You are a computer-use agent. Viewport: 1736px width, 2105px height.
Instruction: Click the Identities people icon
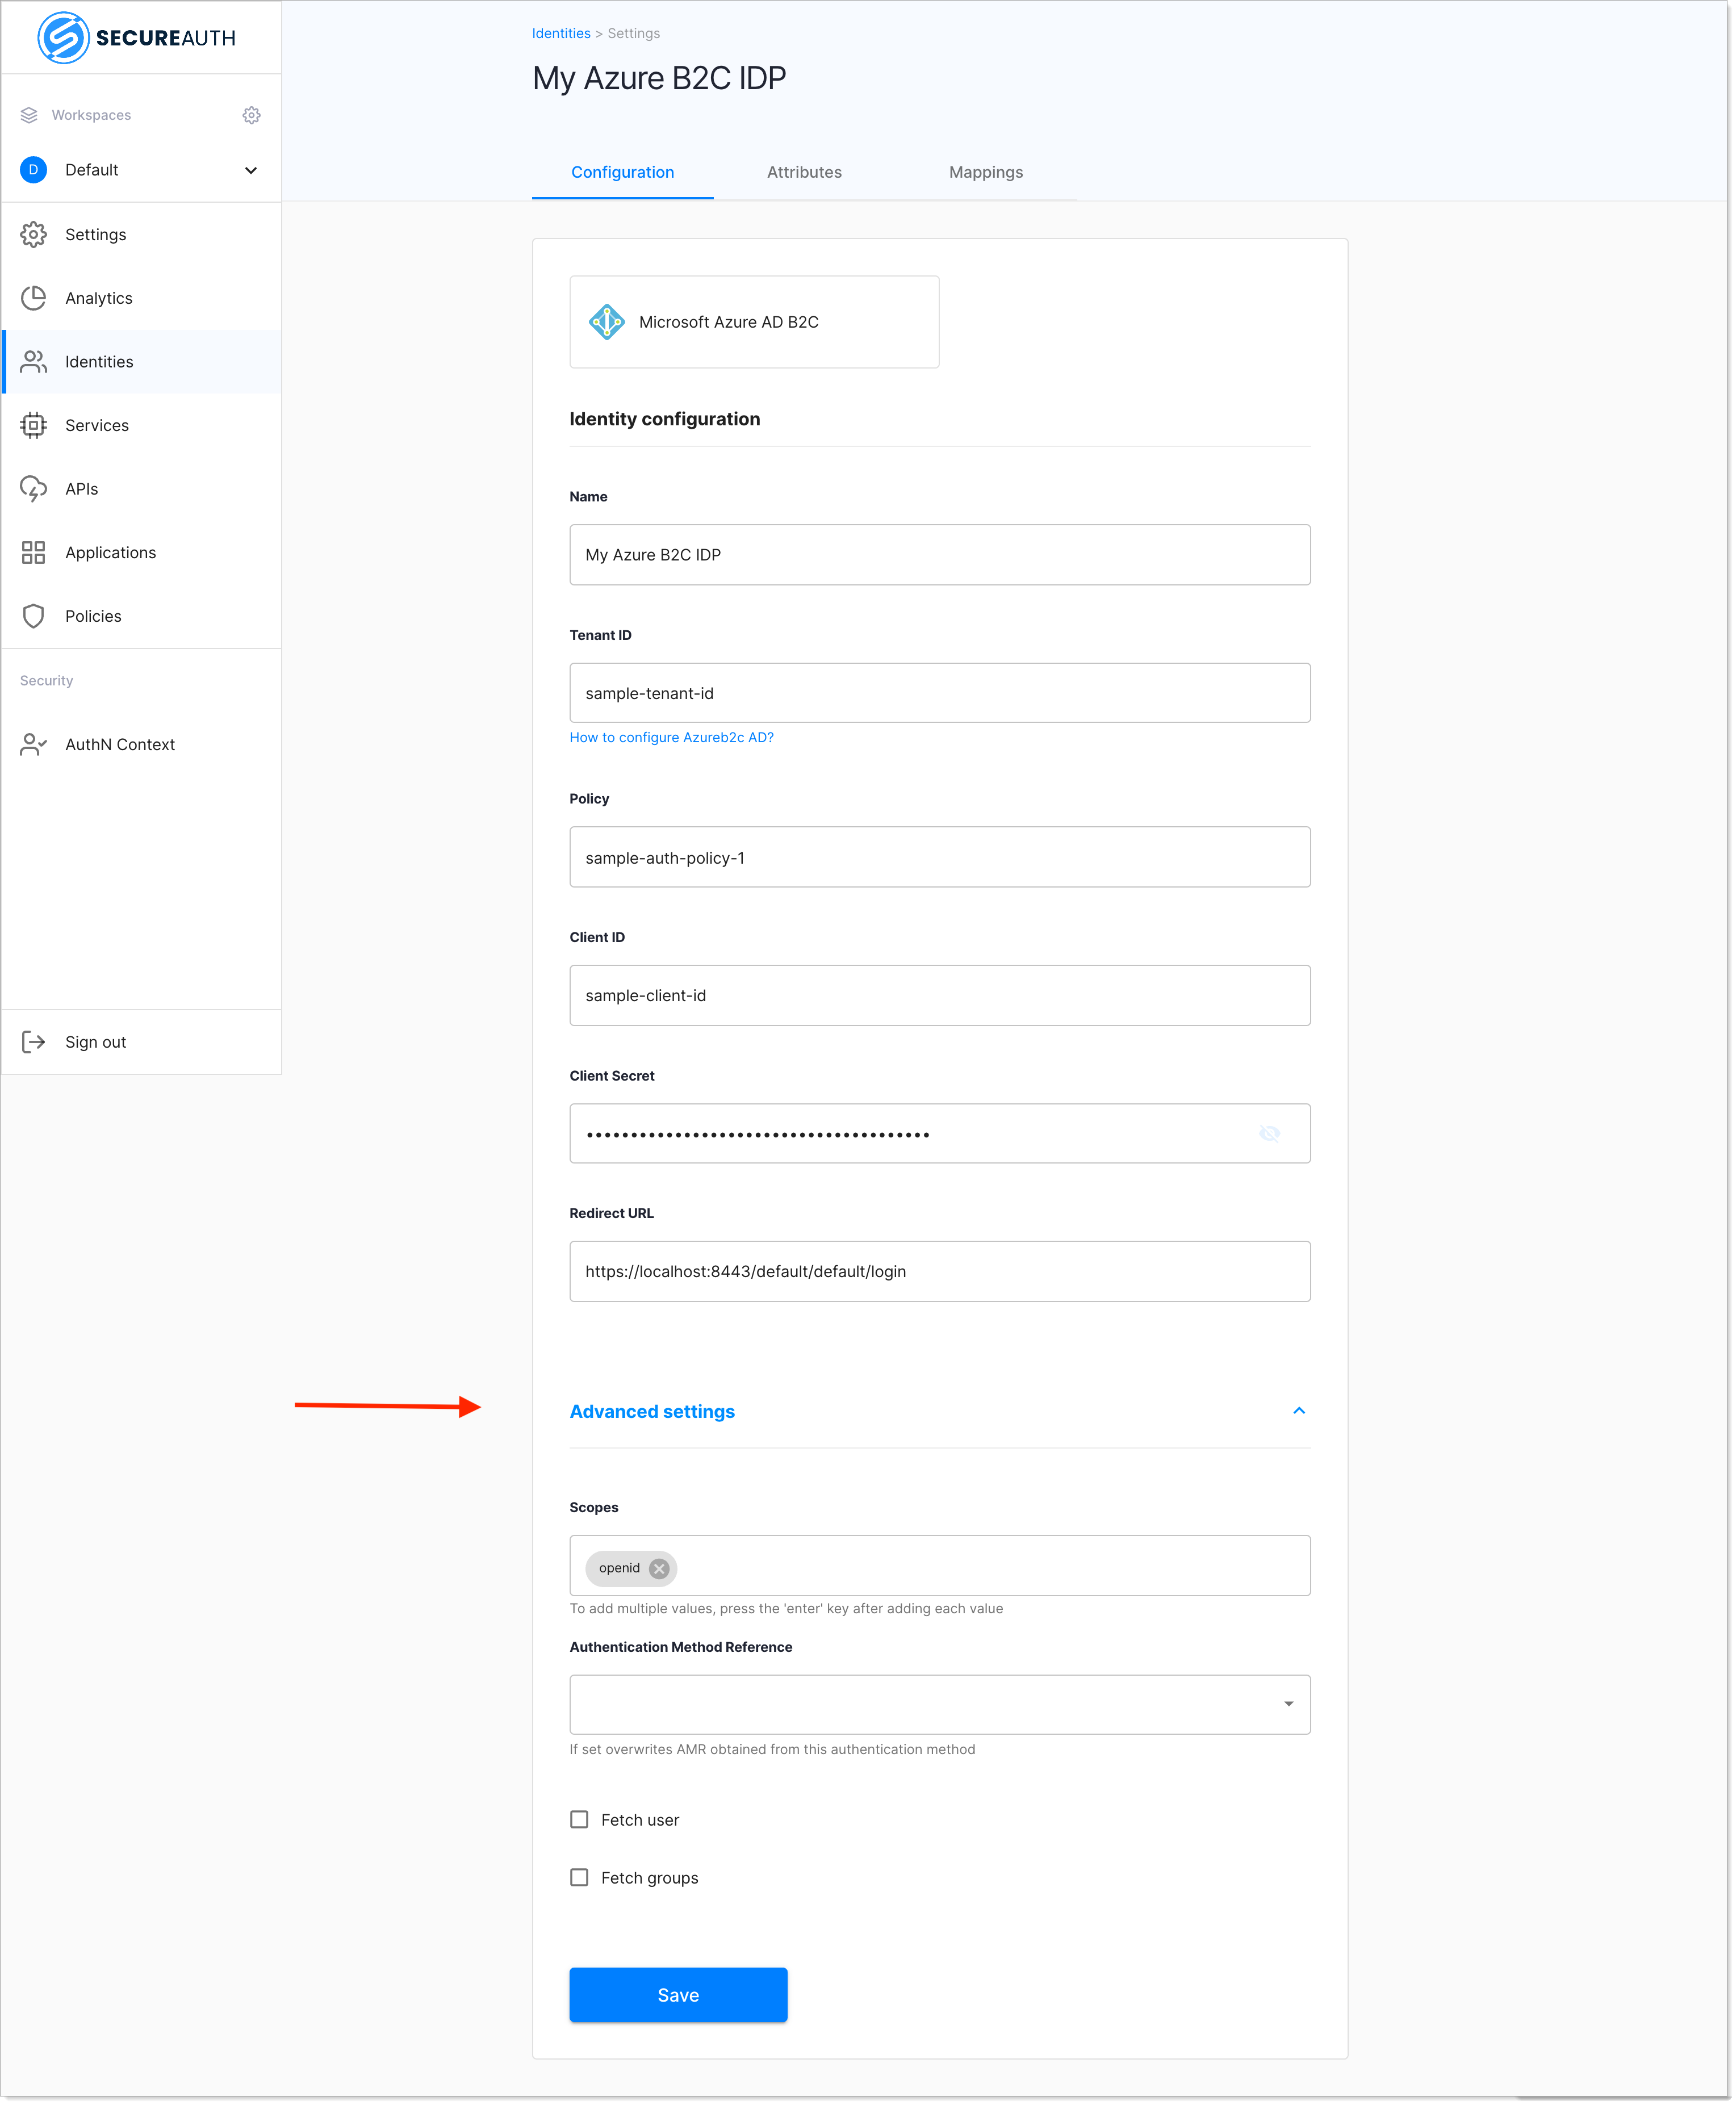33,362
